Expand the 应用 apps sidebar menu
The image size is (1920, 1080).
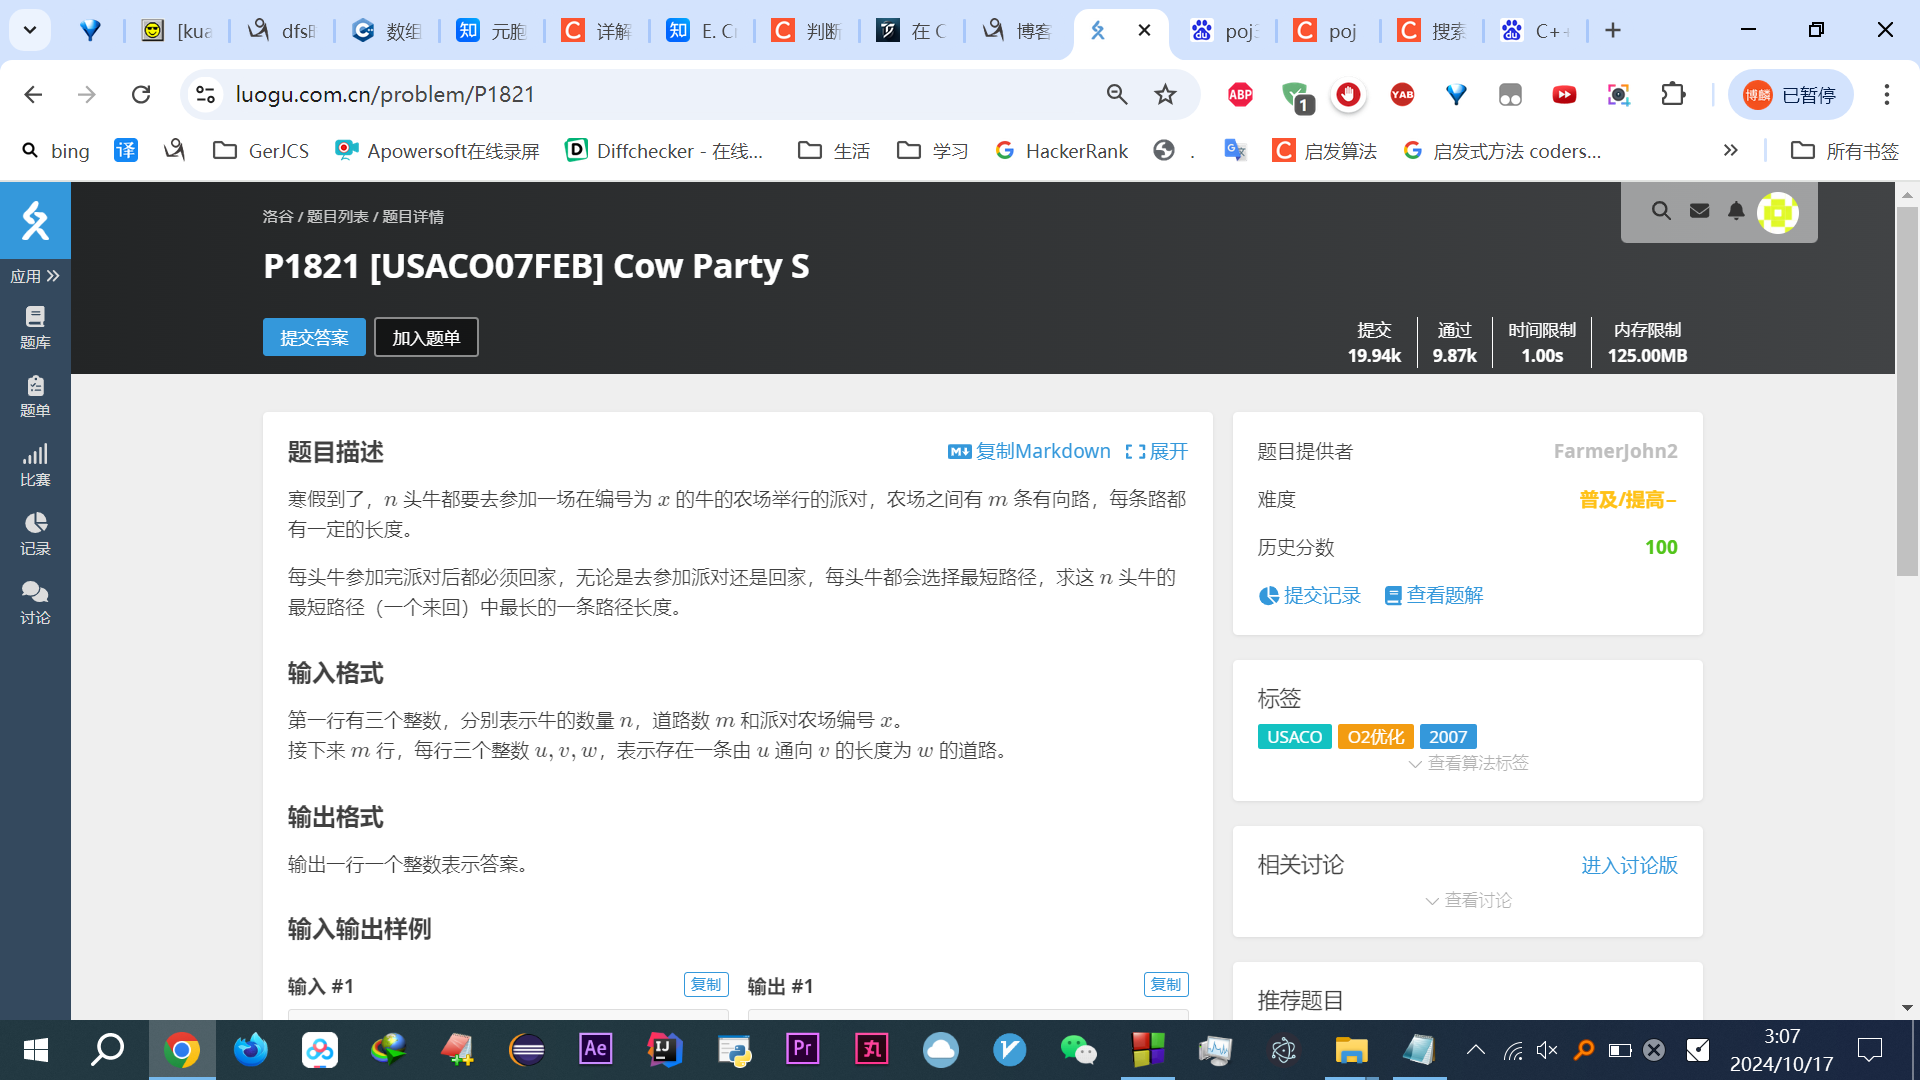click(35, 276)
